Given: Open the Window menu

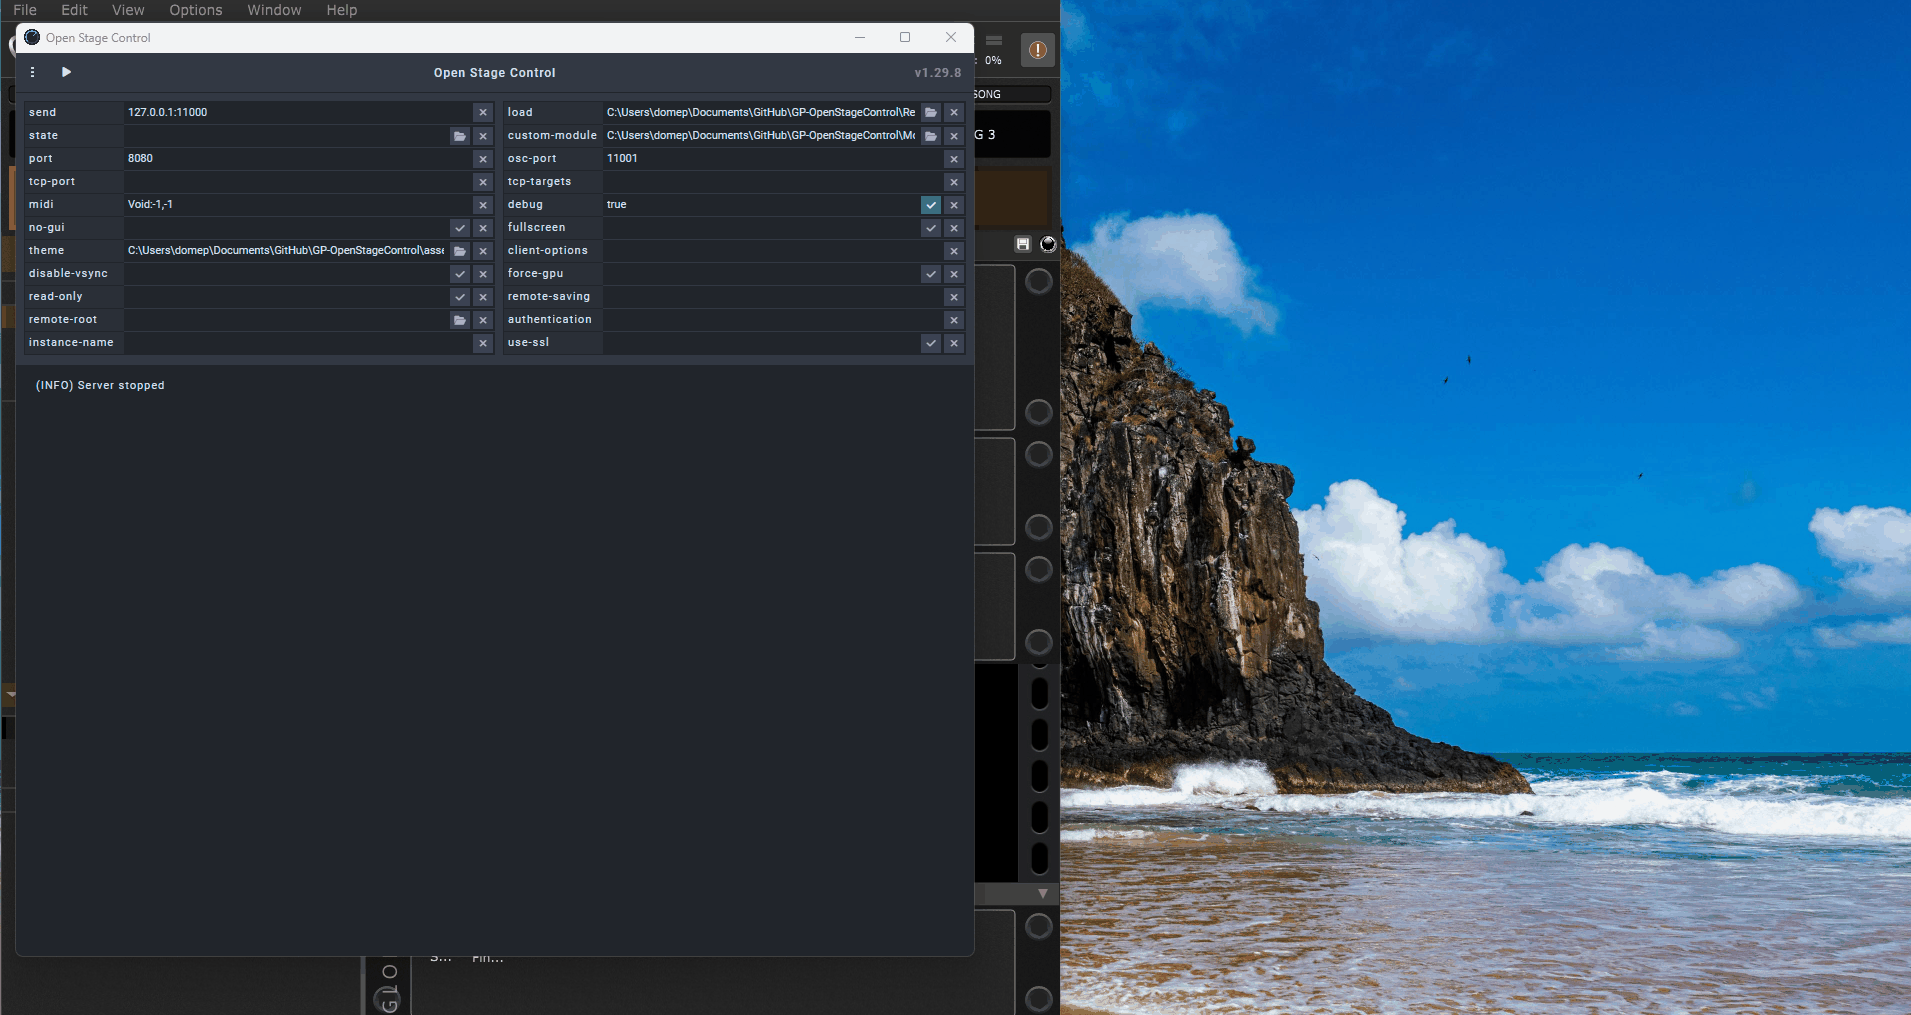Looking at the screenshot, I should 274,10.
